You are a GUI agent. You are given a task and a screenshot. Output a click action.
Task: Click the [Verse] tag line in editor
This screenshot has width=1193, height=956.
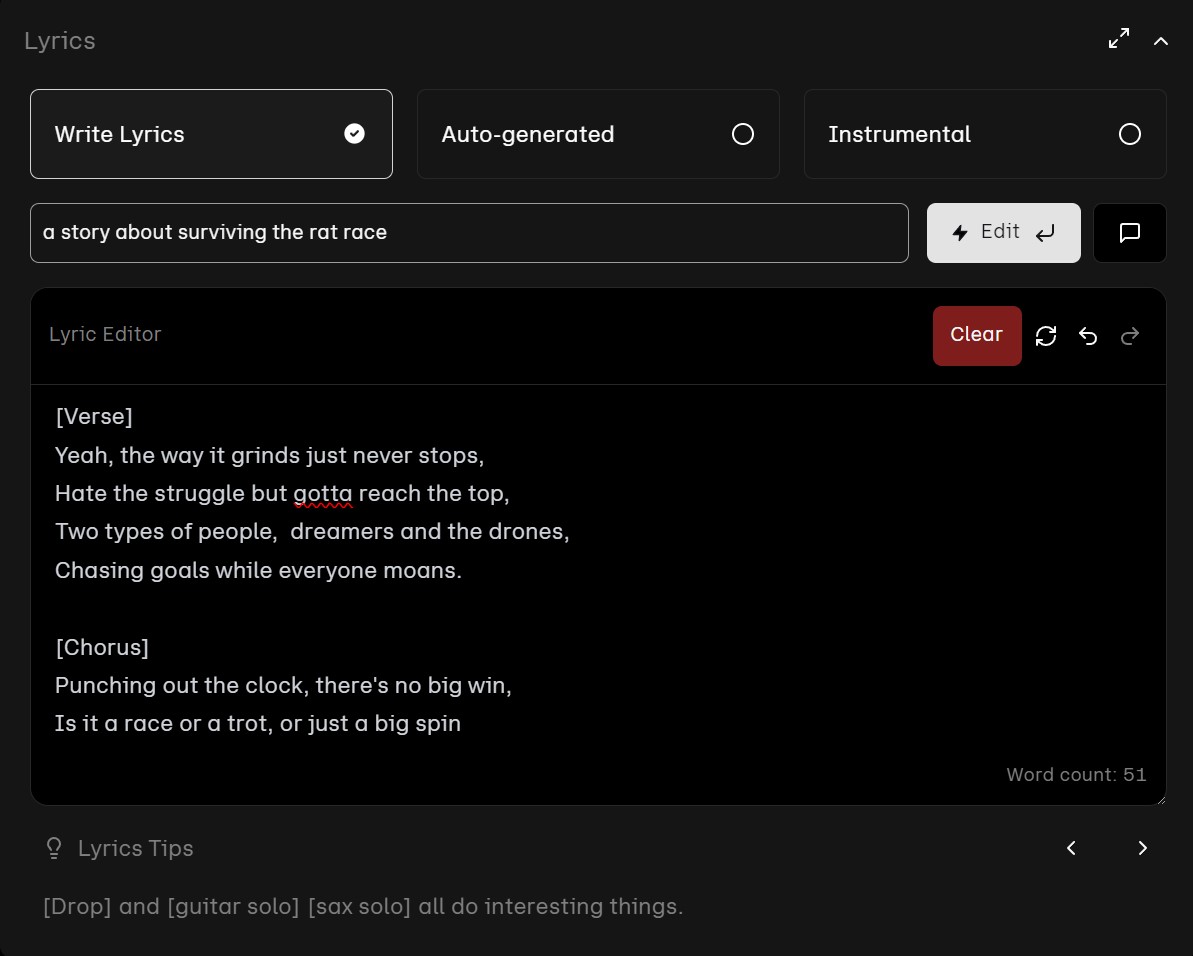pos(94,416)
